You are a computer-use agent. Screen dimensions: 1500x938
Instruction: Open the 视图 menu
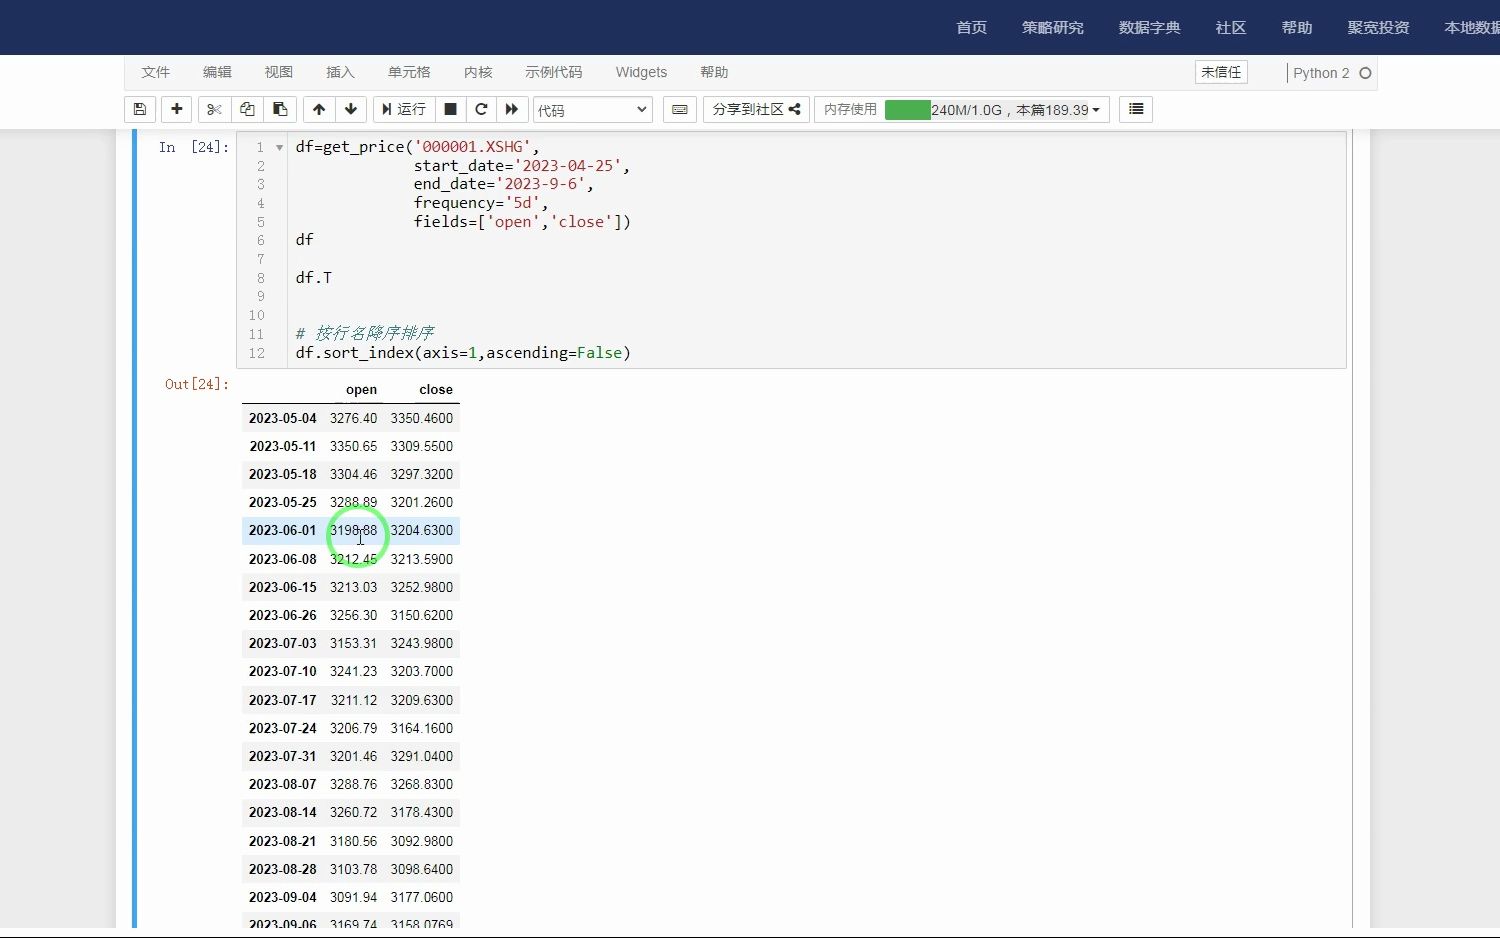pos(279,72)
